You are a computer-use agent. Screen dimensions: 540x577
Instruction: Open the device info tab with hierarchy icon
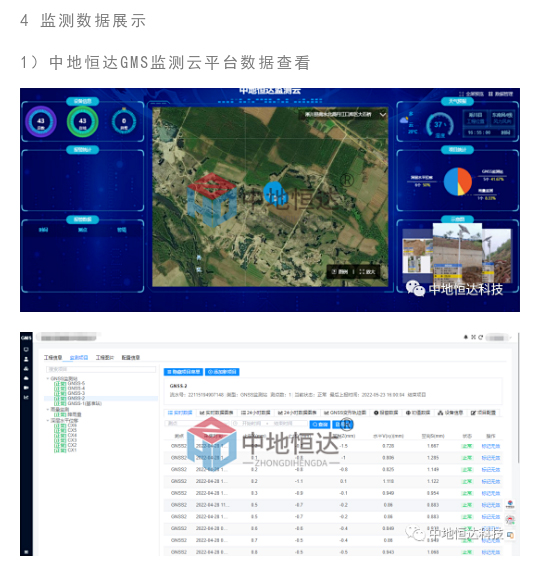coord(450,413)
